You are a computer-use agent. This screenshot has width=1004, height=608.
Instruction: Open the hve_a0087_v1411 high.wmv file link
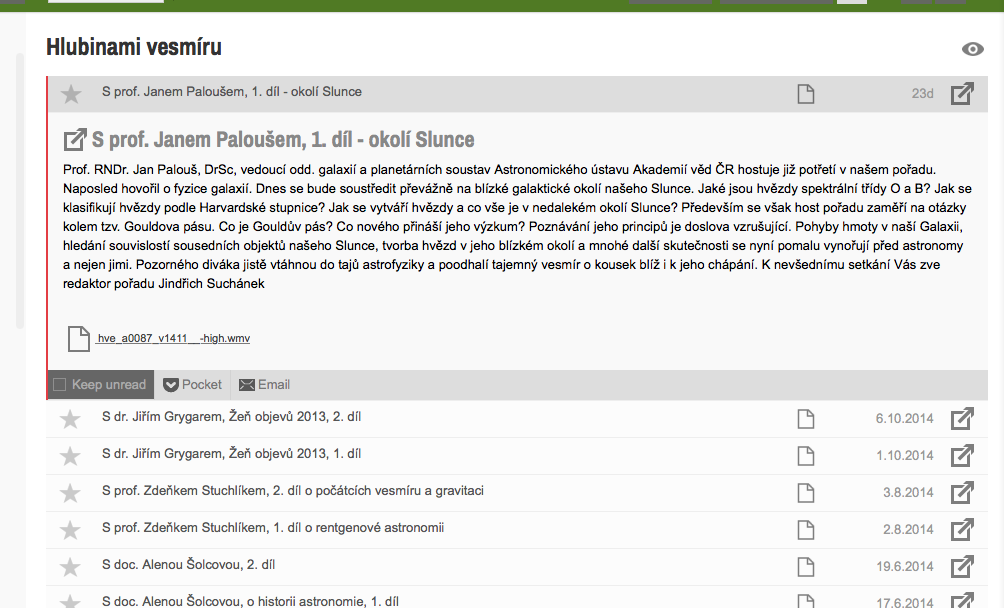coord(173,339)
